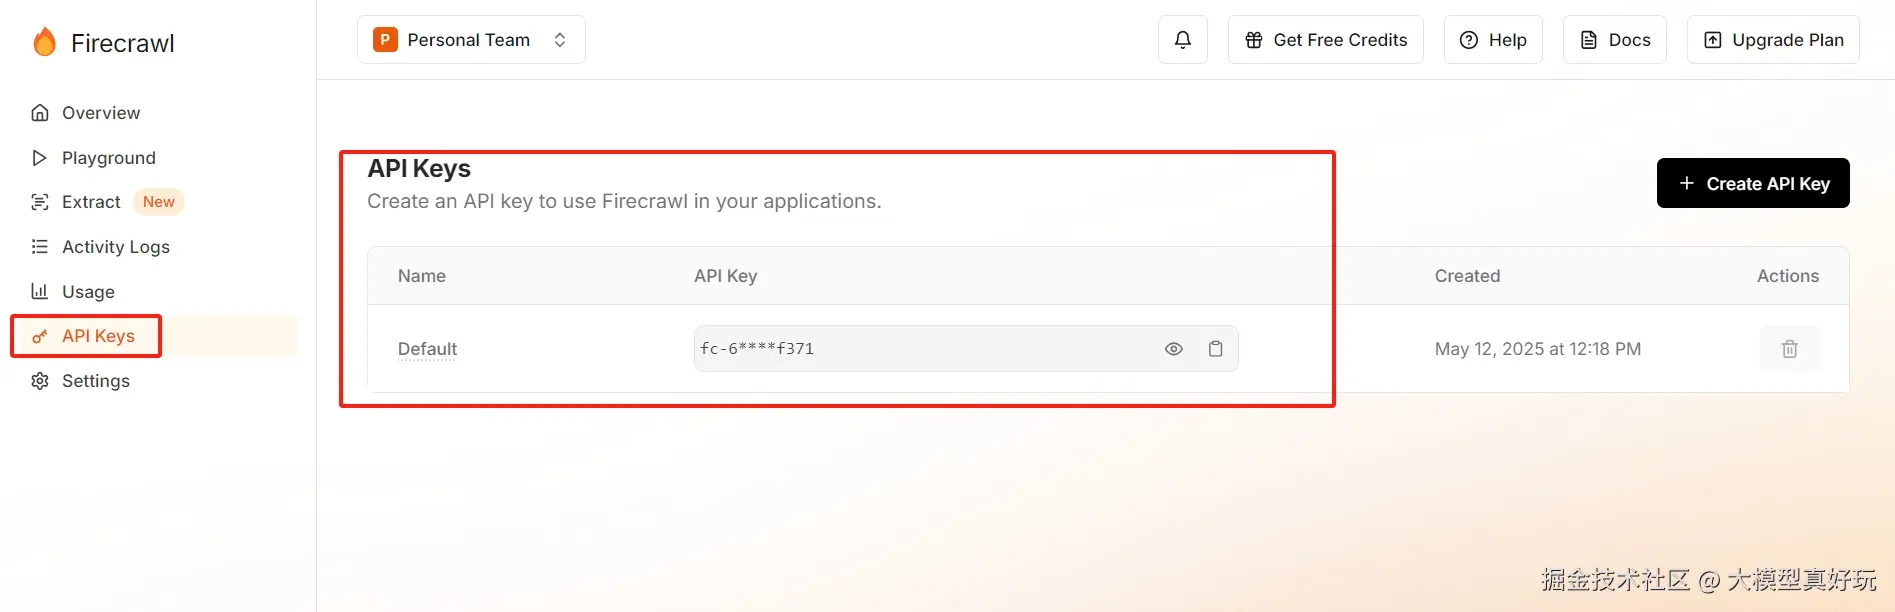
Task: Click Upgrade Plan button
Action: (1773, 40)
